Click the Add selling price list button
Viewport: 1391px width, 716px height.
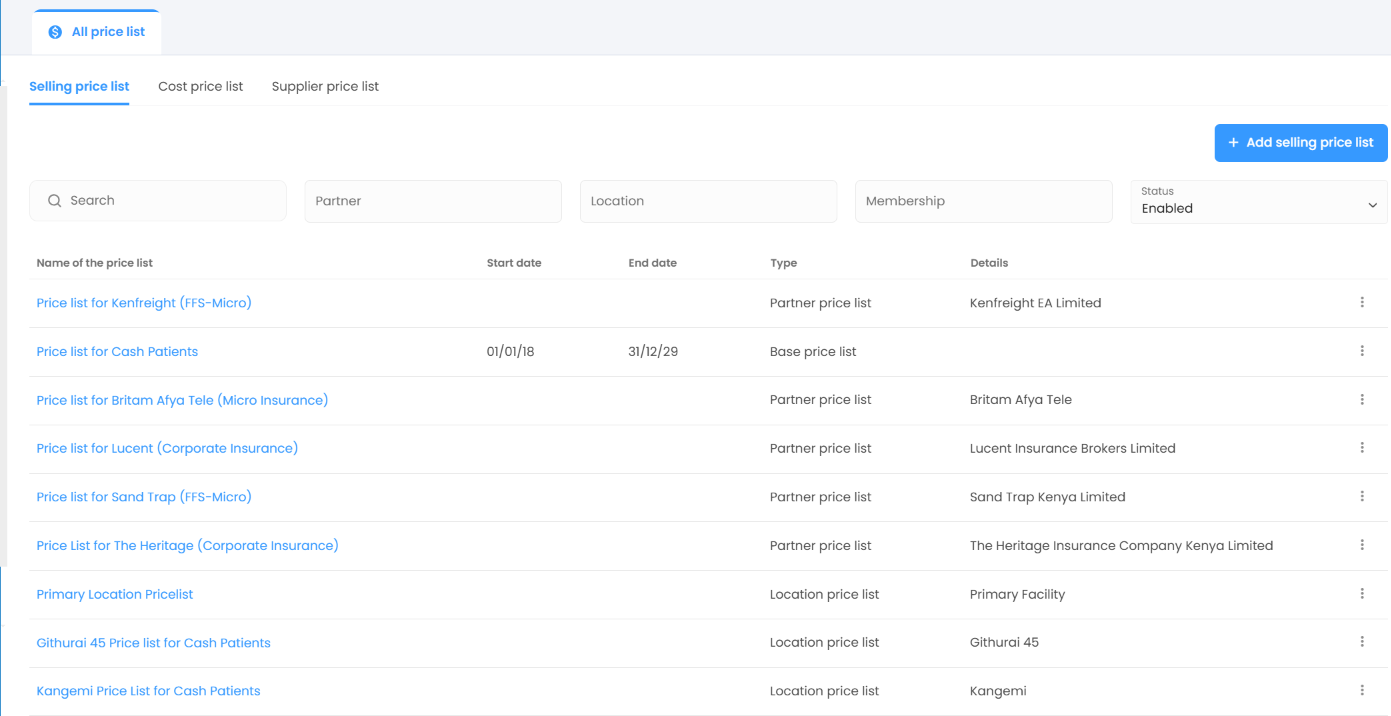coord(1300,143)
